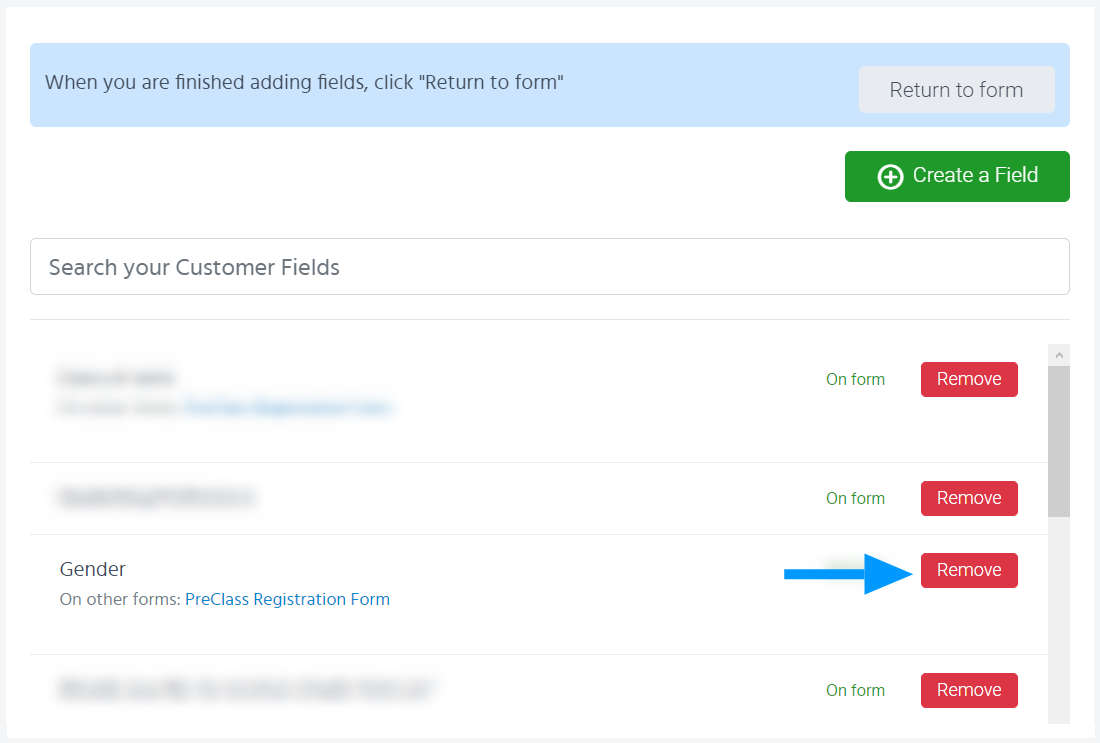Click the field list scrollbar thumb
Viewport: 1100px width, 743px height.
pyautogui.click(x=1059, y=440)
